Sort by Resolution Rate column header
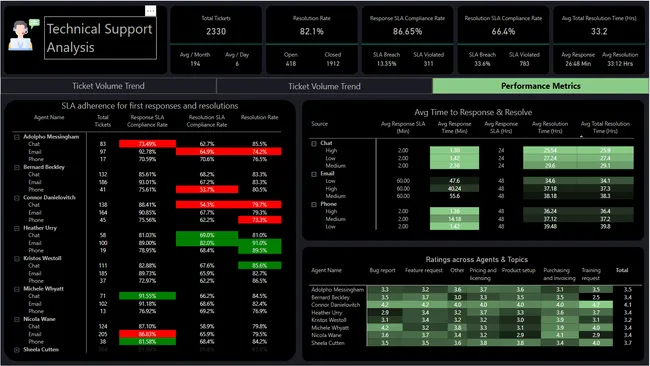The width and height of the screenshot is (650, 366). coord(260,117)
